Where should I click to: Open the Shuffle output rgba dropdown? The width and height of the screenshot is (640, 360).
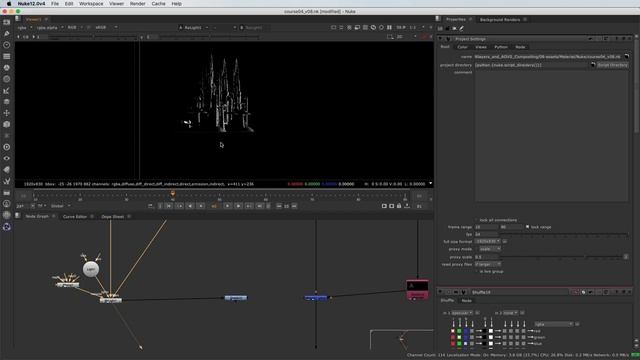tap(553, 324)
